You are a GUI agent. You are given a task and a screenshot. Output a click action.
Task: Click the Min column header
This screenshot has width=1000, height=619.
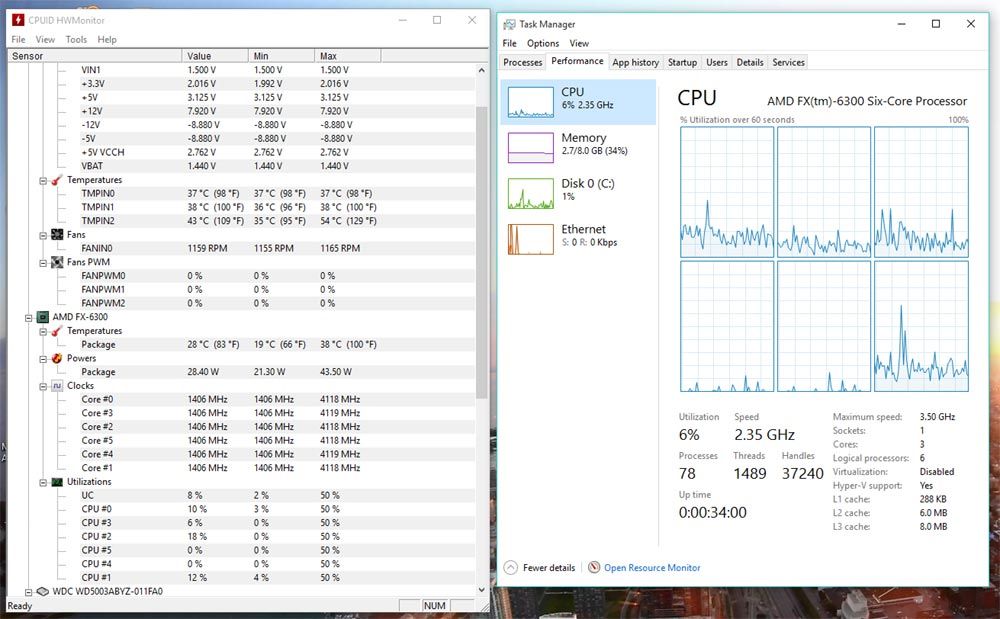(x=281, y=56)
